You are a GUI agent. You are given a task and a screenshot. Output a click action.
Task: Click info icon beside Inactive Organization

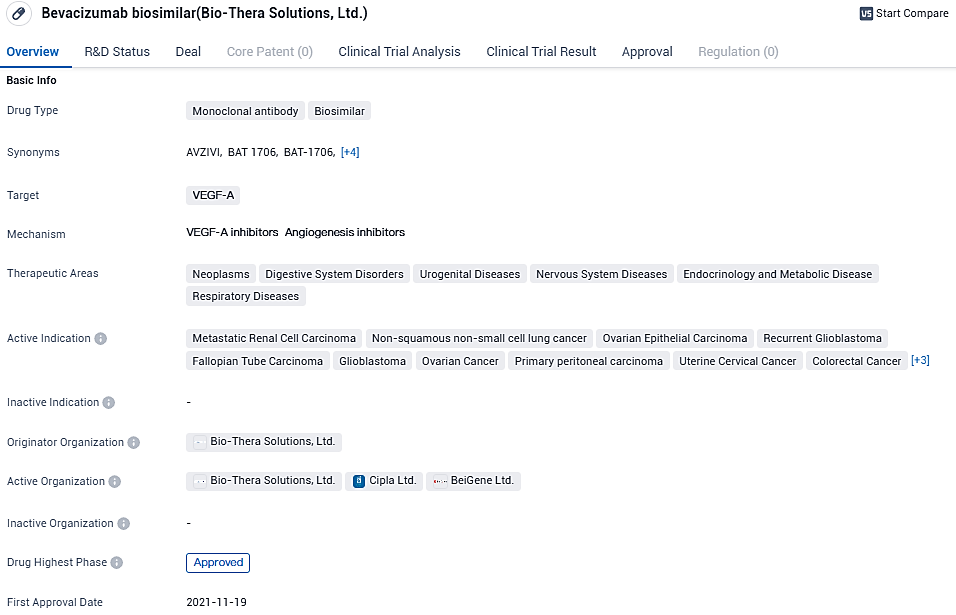click(x=124, y=524)
